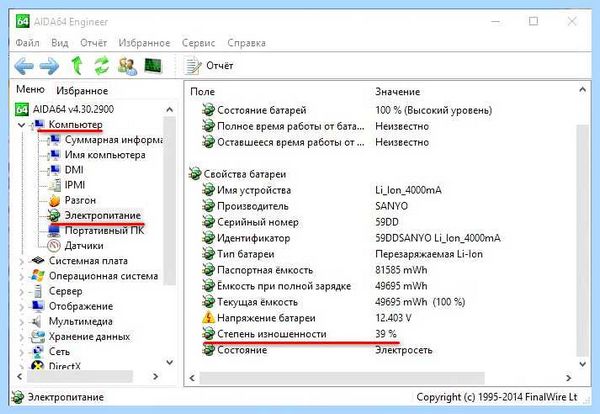
Task: Select the Степень изношенности row
Action: point(299,334)
